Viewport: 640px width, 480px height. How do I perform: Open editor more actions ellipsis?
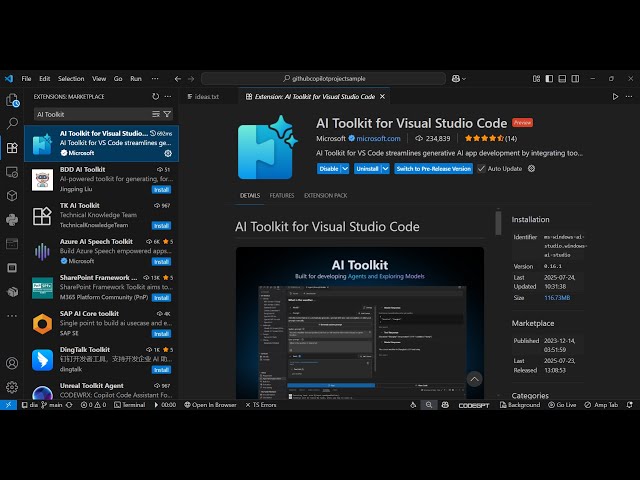tap(629, 97)
